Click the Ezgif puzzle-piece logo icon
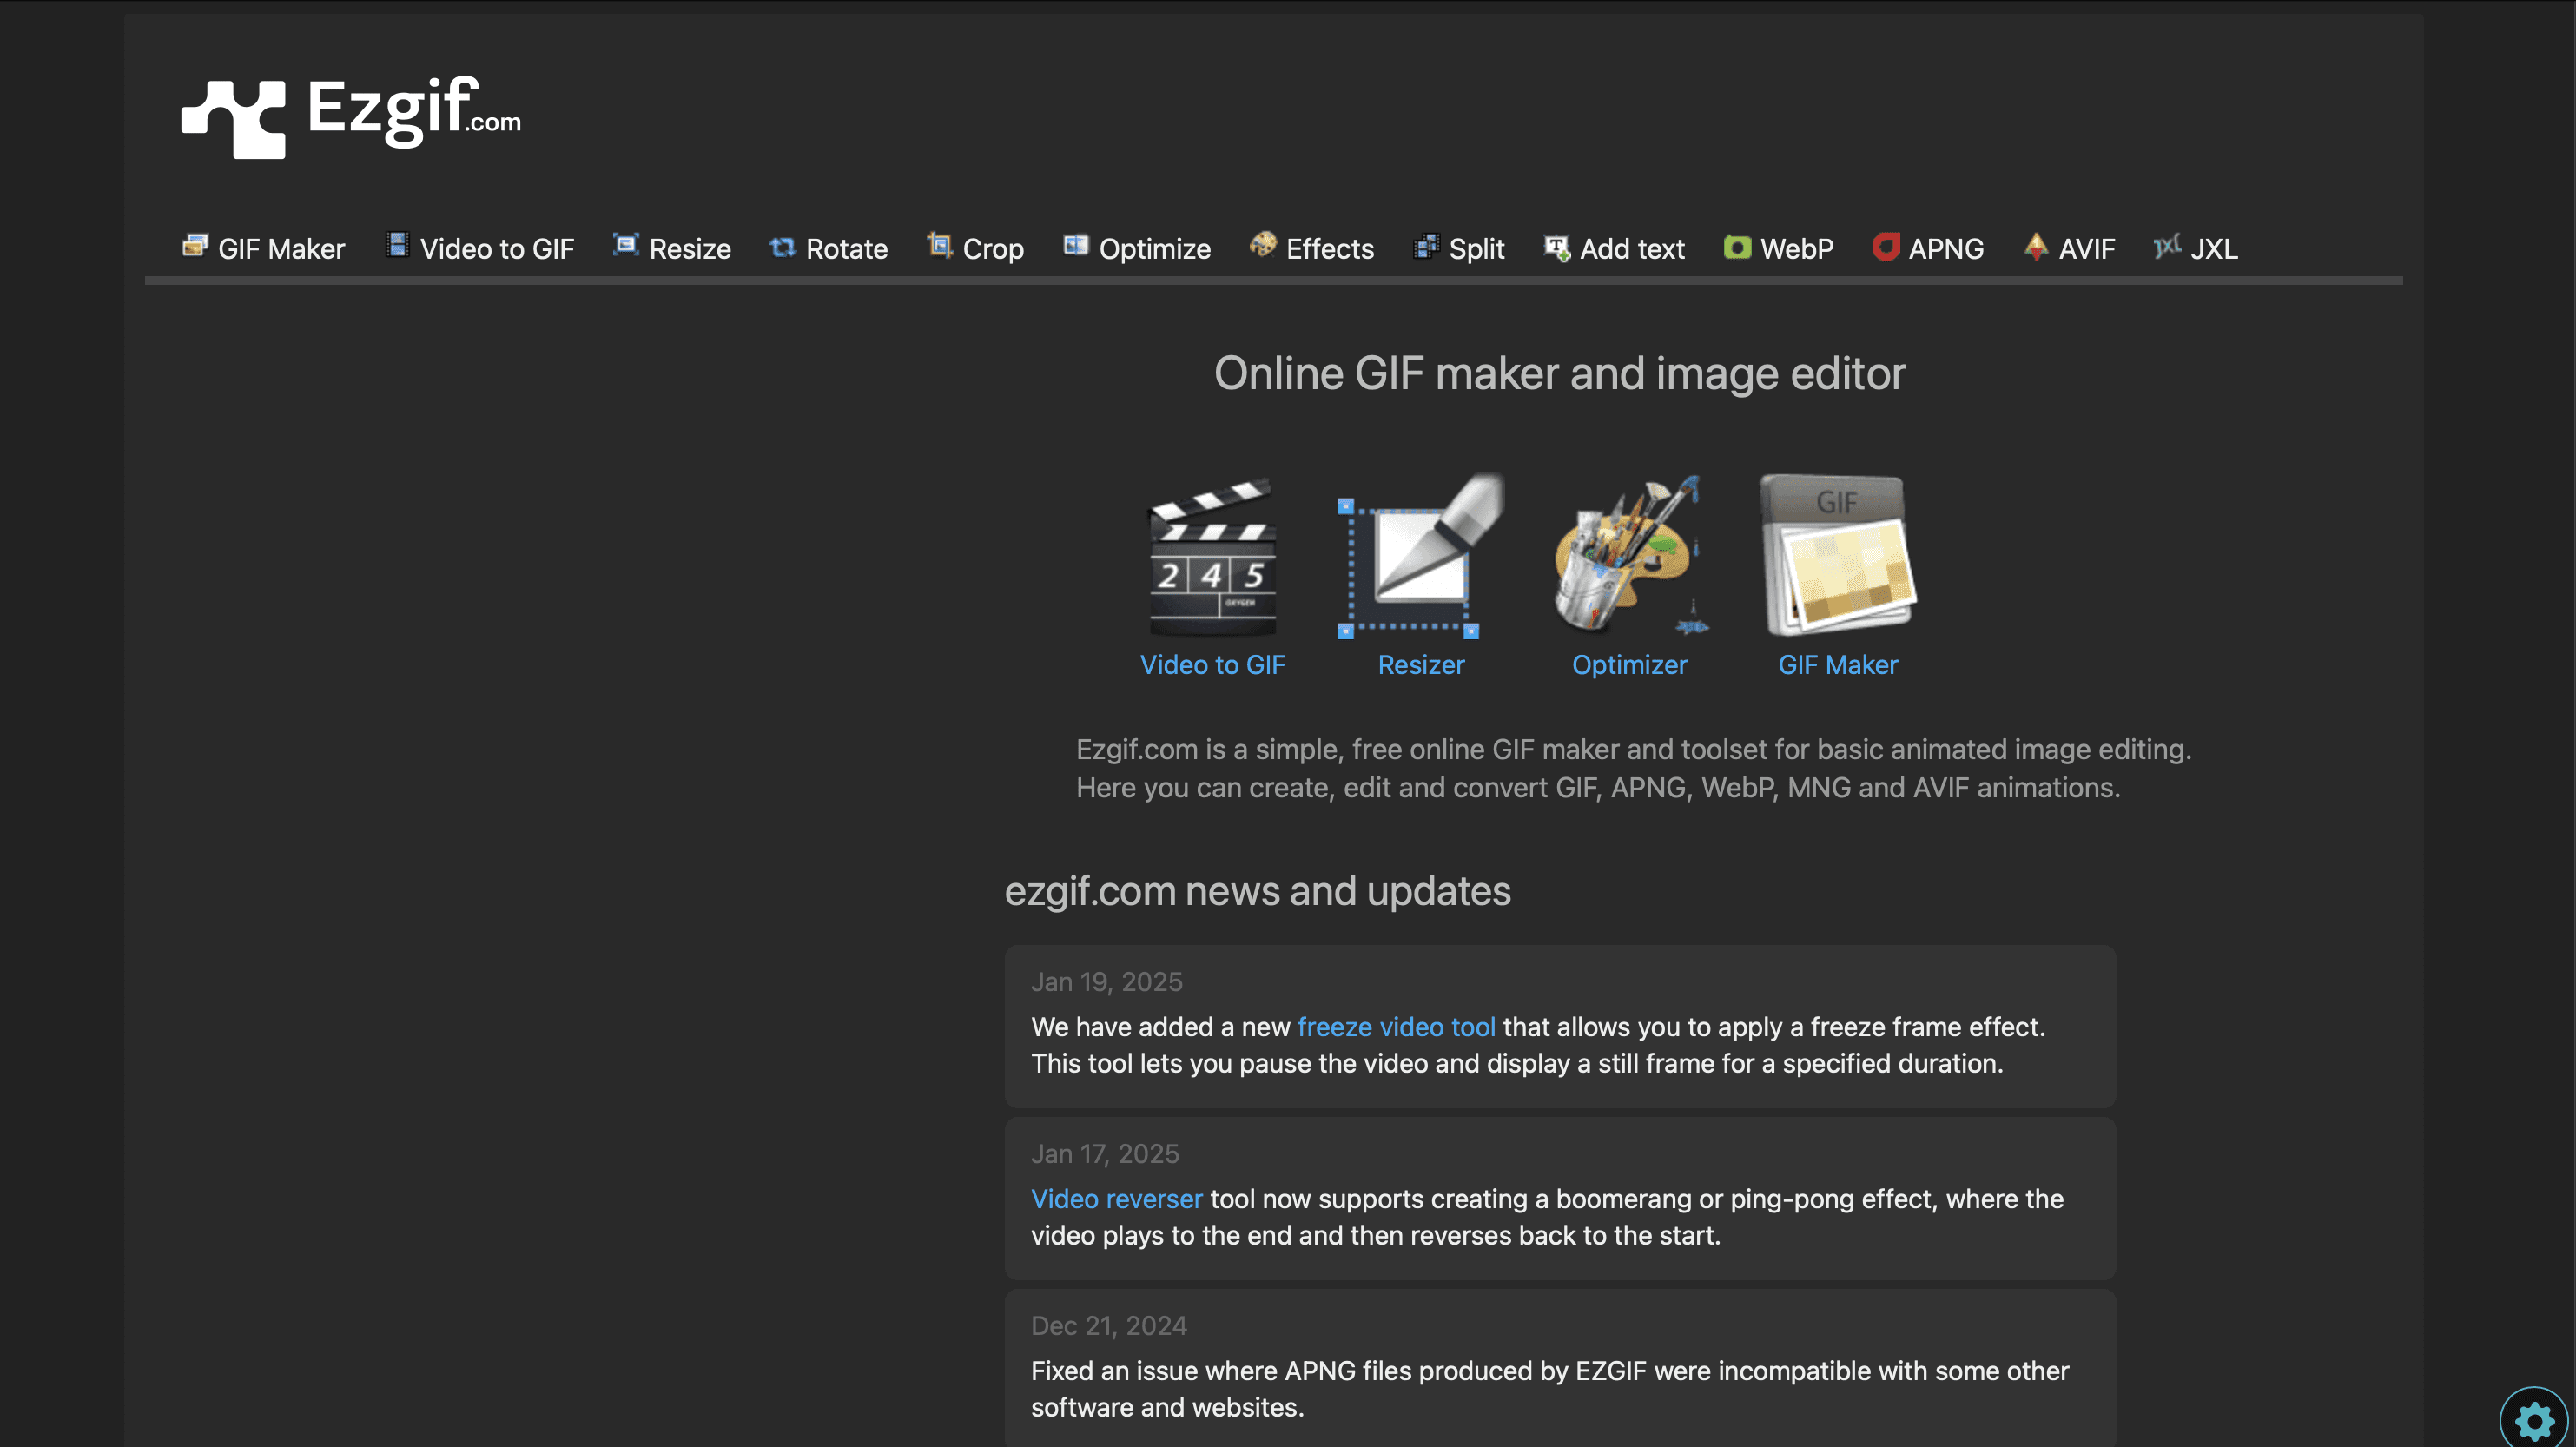 pos(233,119)
